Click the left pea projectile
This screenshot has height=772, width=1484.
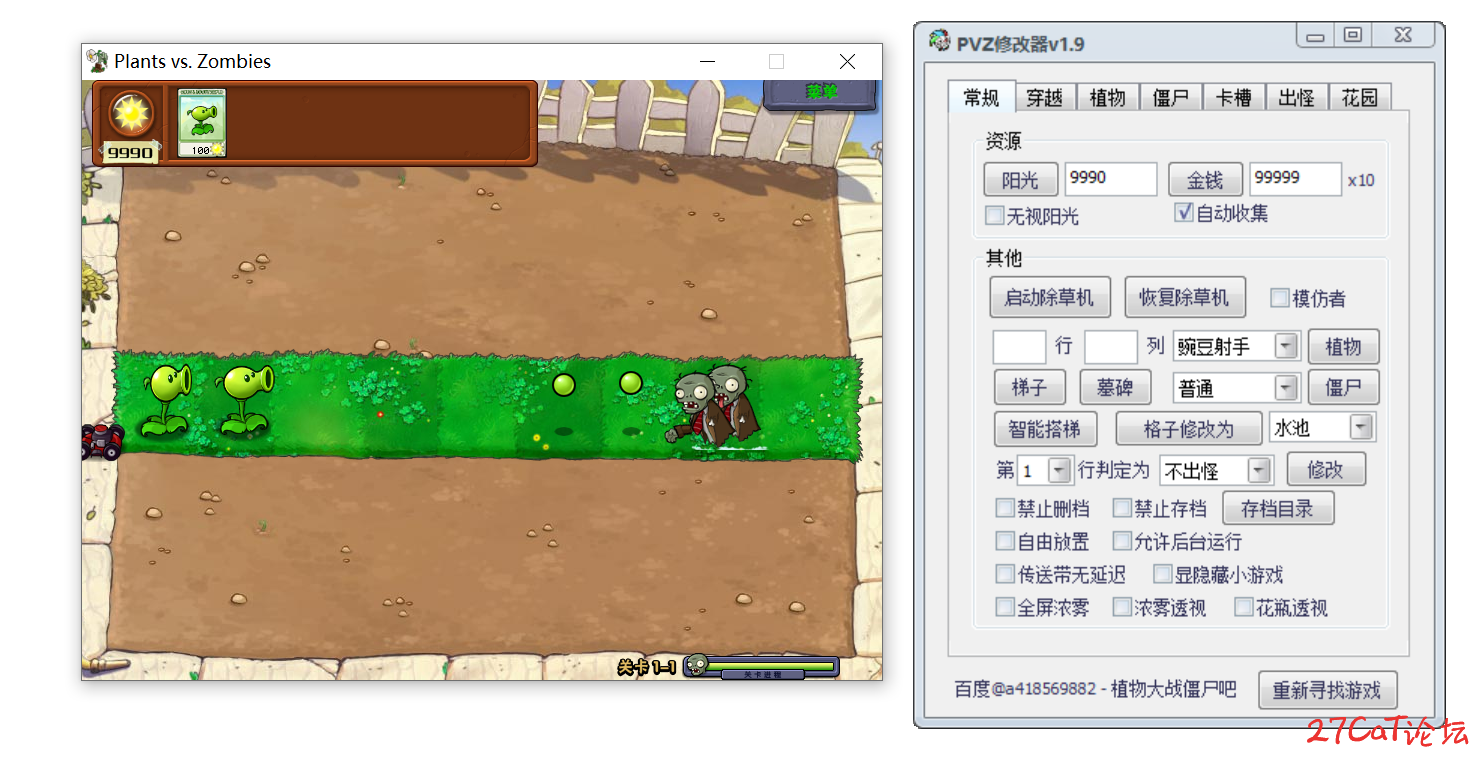[564, 385]
